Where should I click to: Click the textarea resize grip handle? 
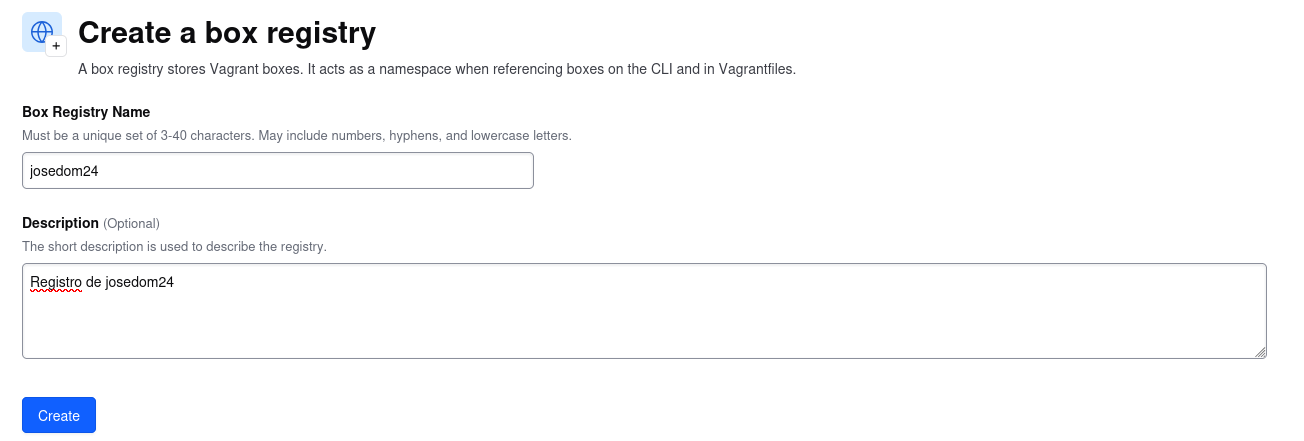tap(1261, 352)
